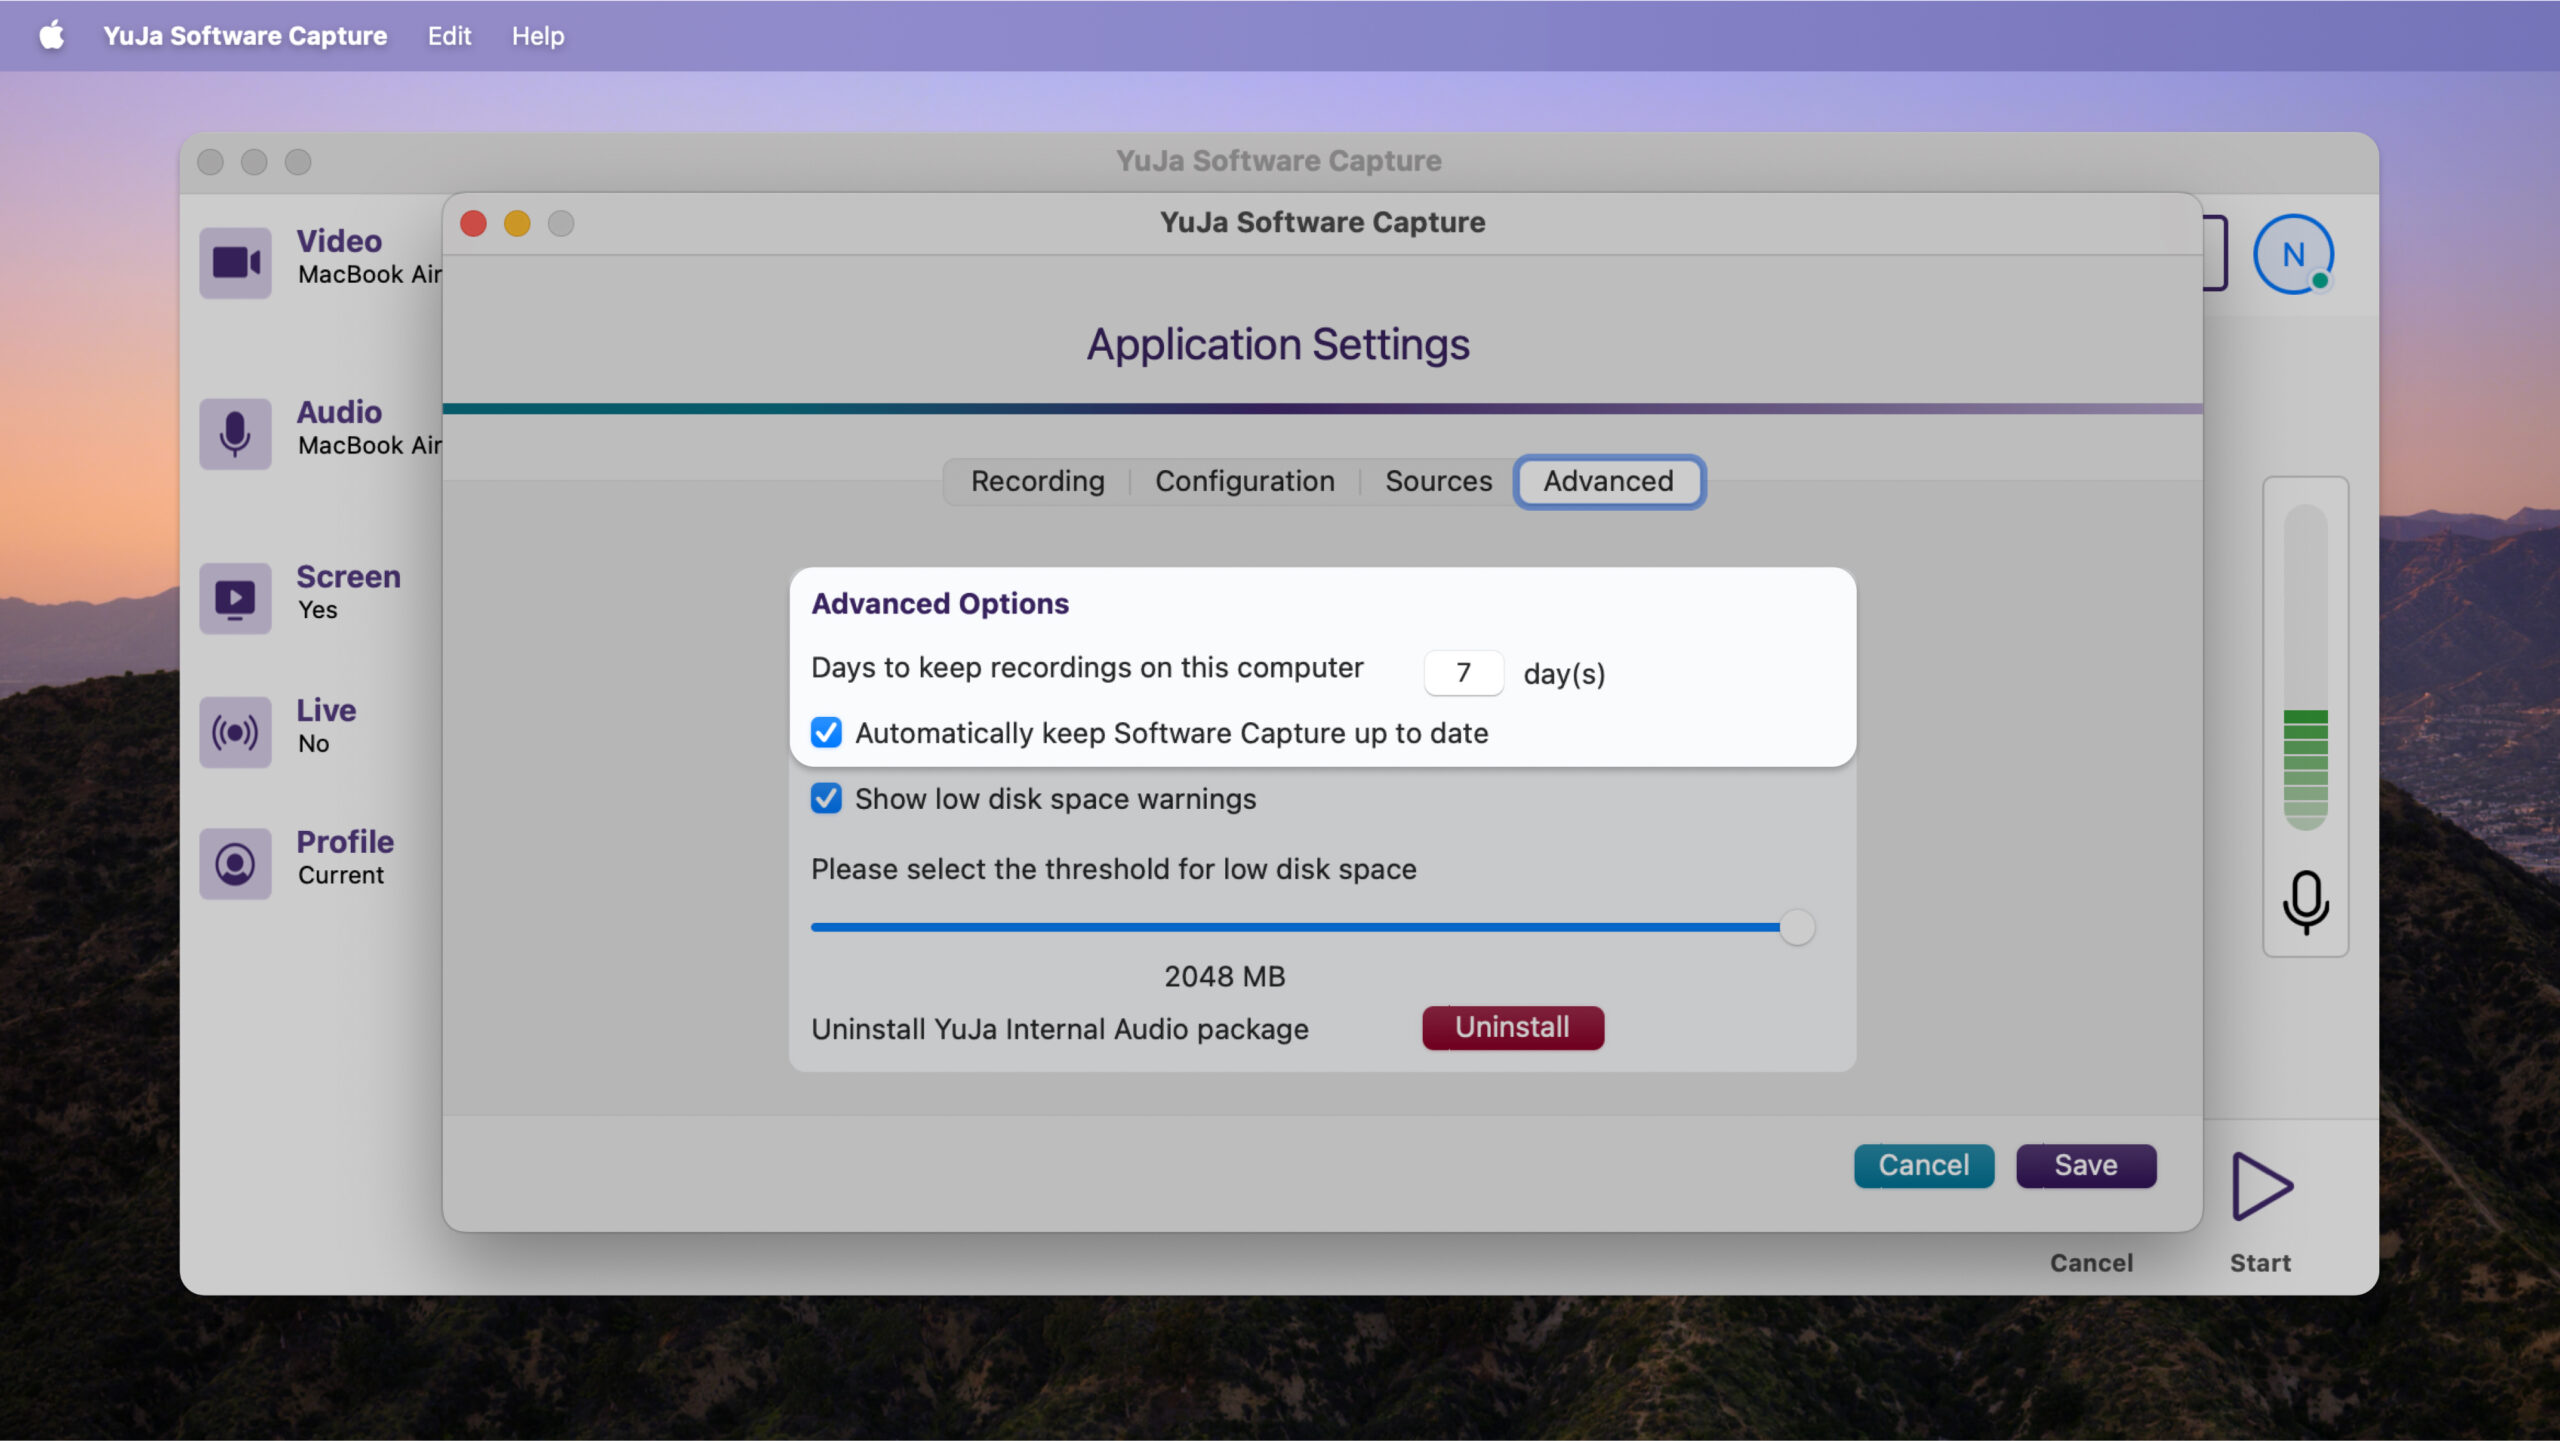Uncheck Automatically keep Software Capture up to date

click(826, 733)
